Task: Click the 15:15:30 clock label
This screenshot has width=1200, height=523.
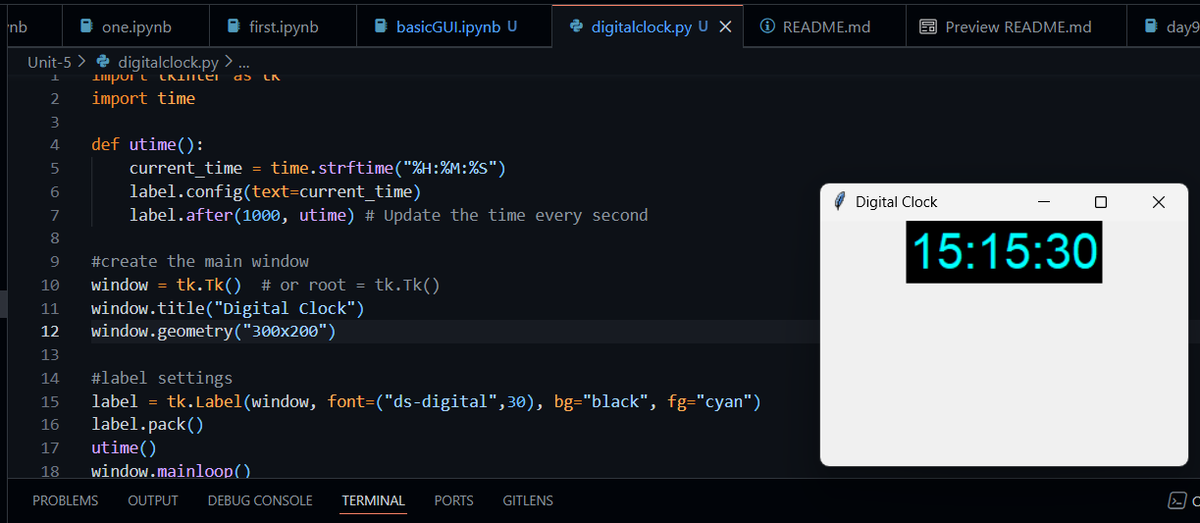Action: tap(1004, 251)
